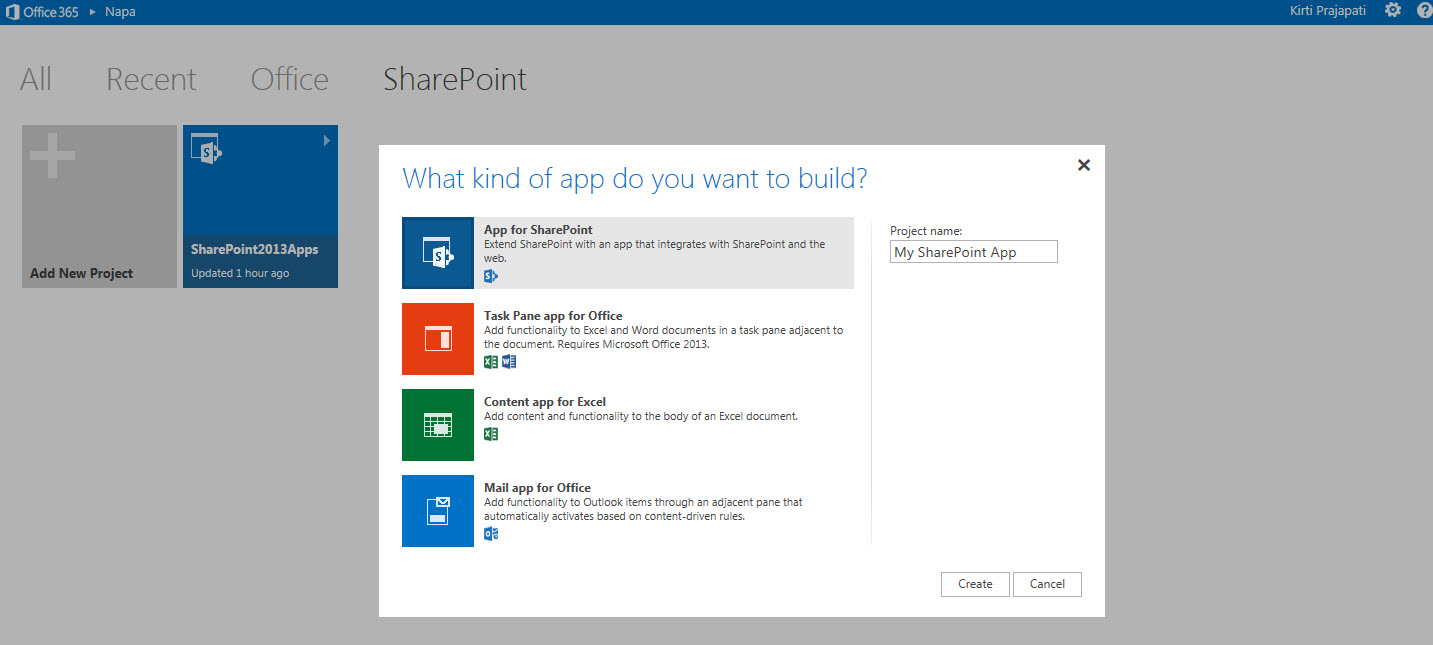Click the plus icon on Add New Project
This screenshot has width=1433, height=645.
53,156
